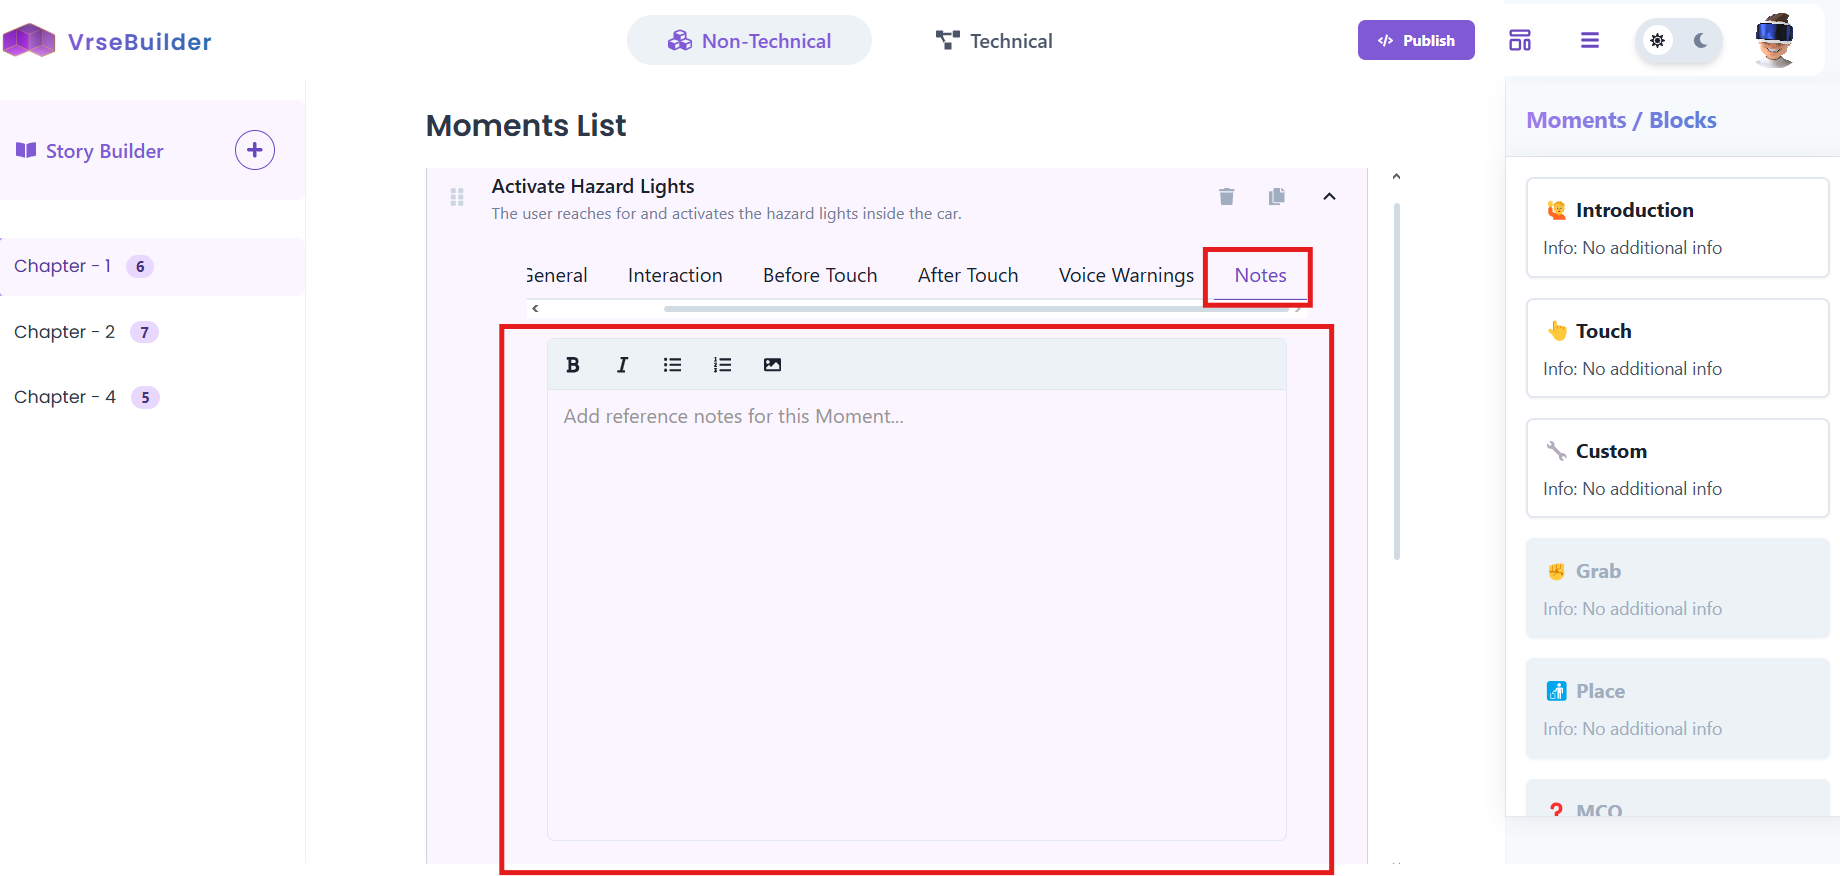
Task: Click the layout panels icon near Publish
Action: [x=1520, y=40]
